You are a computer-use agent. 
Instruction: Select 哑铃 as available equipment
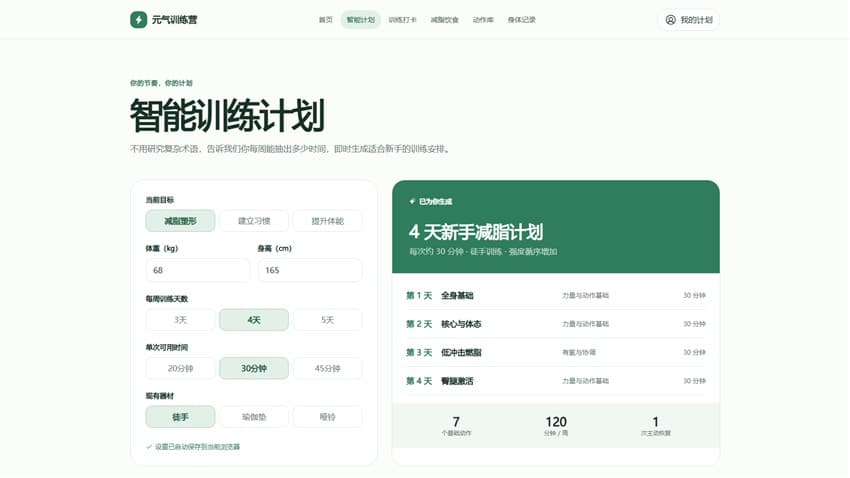[x=327, y=417]
